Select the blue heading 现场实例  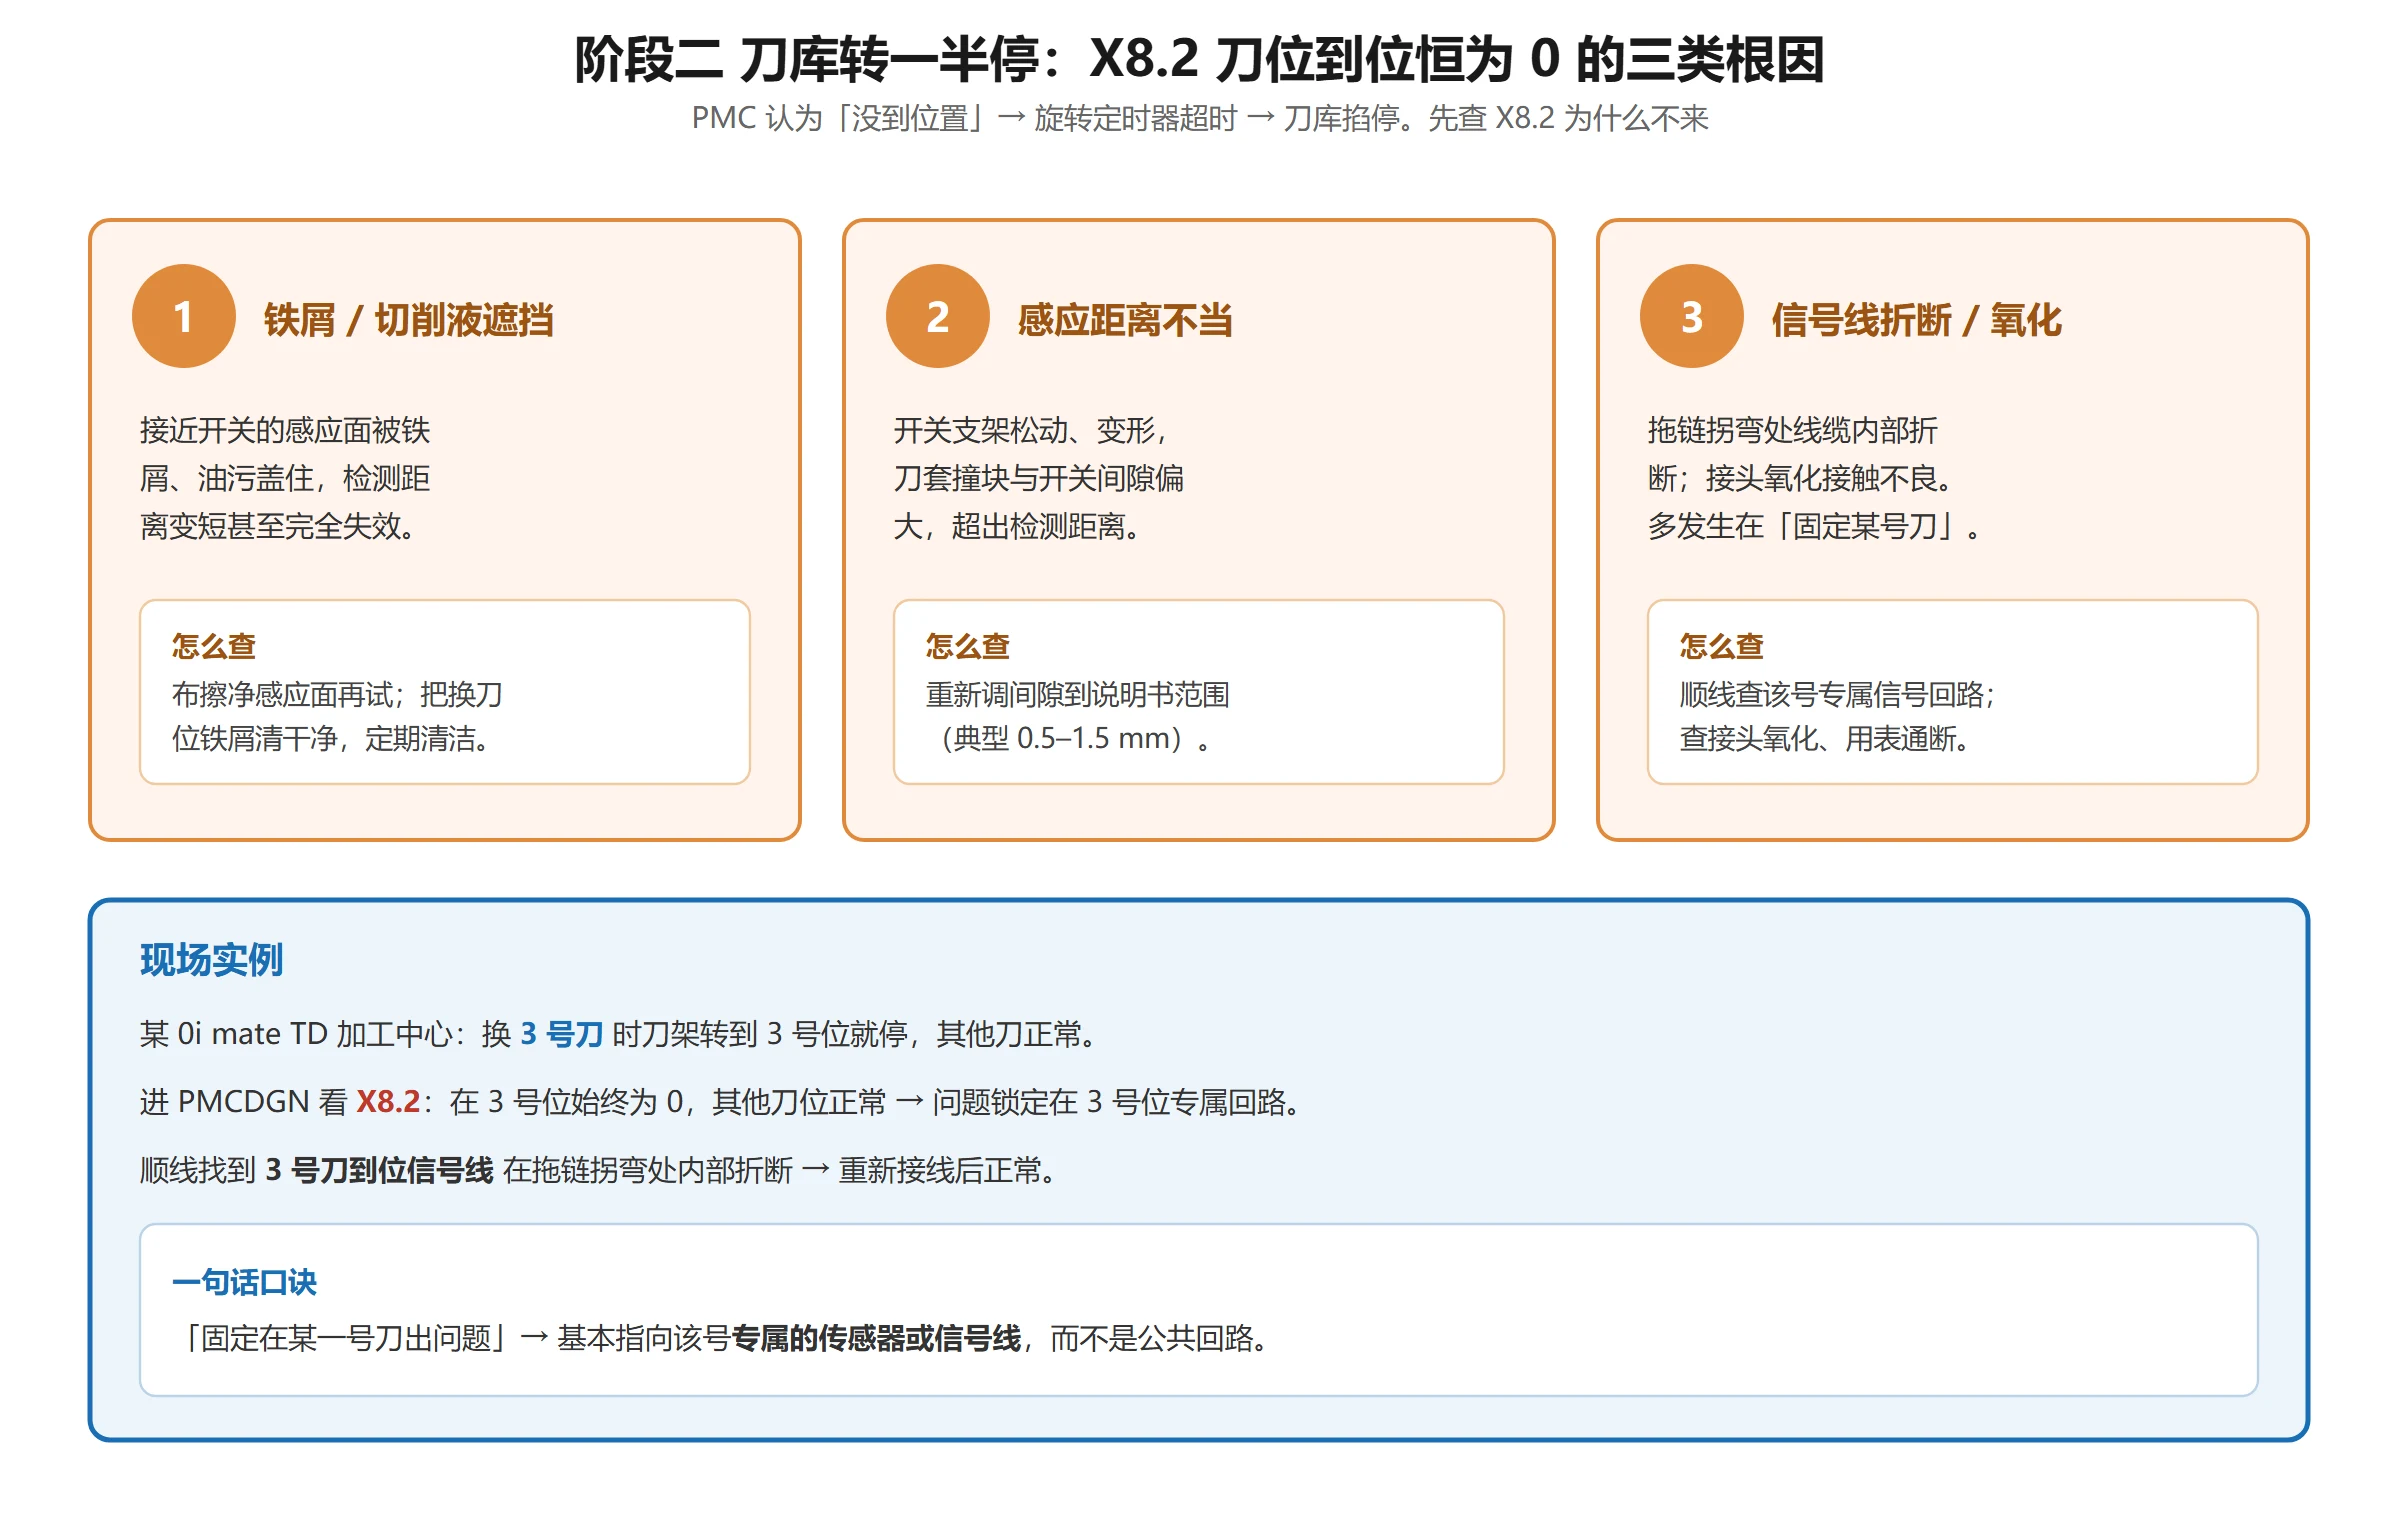[211, 959]
